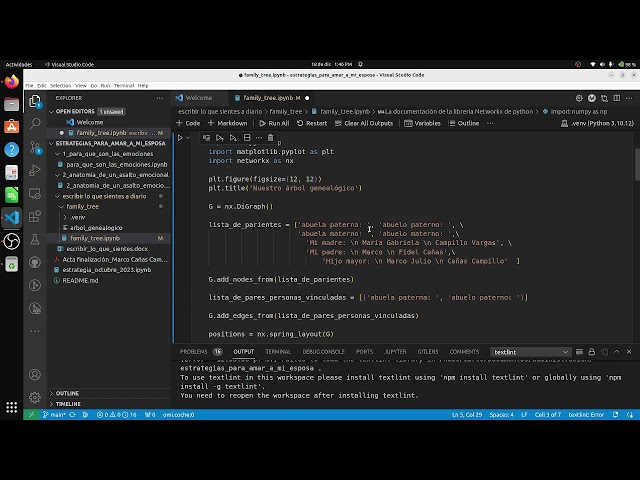Collapse ESTRATEGIAS_PARA_AMAR_A_MI_ESPOSA folder section
The width and height of the screenshot is (640, 480).
click(x=51, y=143)
